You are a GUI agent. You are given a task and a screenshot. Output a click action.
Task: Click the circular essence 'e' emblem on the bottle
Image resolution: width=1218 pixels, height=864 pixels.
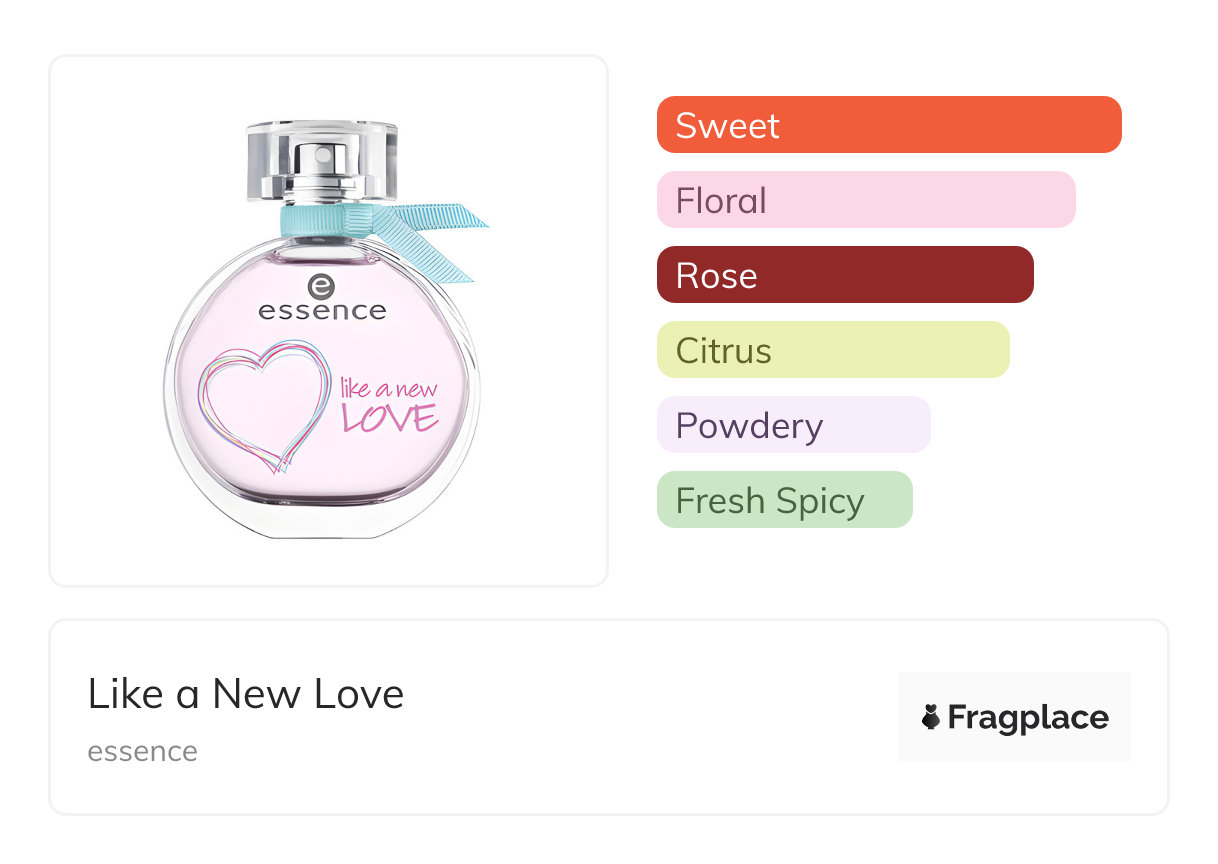pyautogui.click(x=321, y=285)
